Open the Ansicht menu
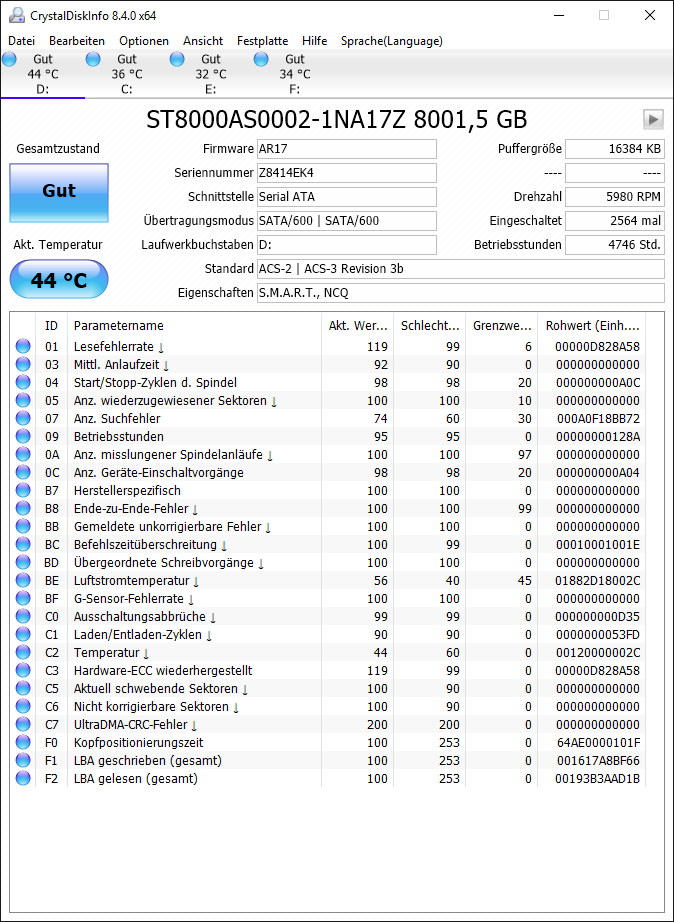Viewport: 674px width, 922px height. tap(203, 41)
